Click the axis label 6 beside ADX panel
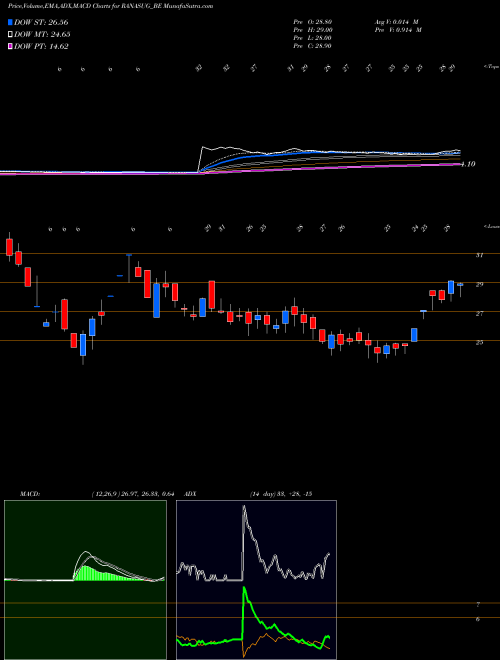The height and width of the screenshot is (660, 500). 478,619
